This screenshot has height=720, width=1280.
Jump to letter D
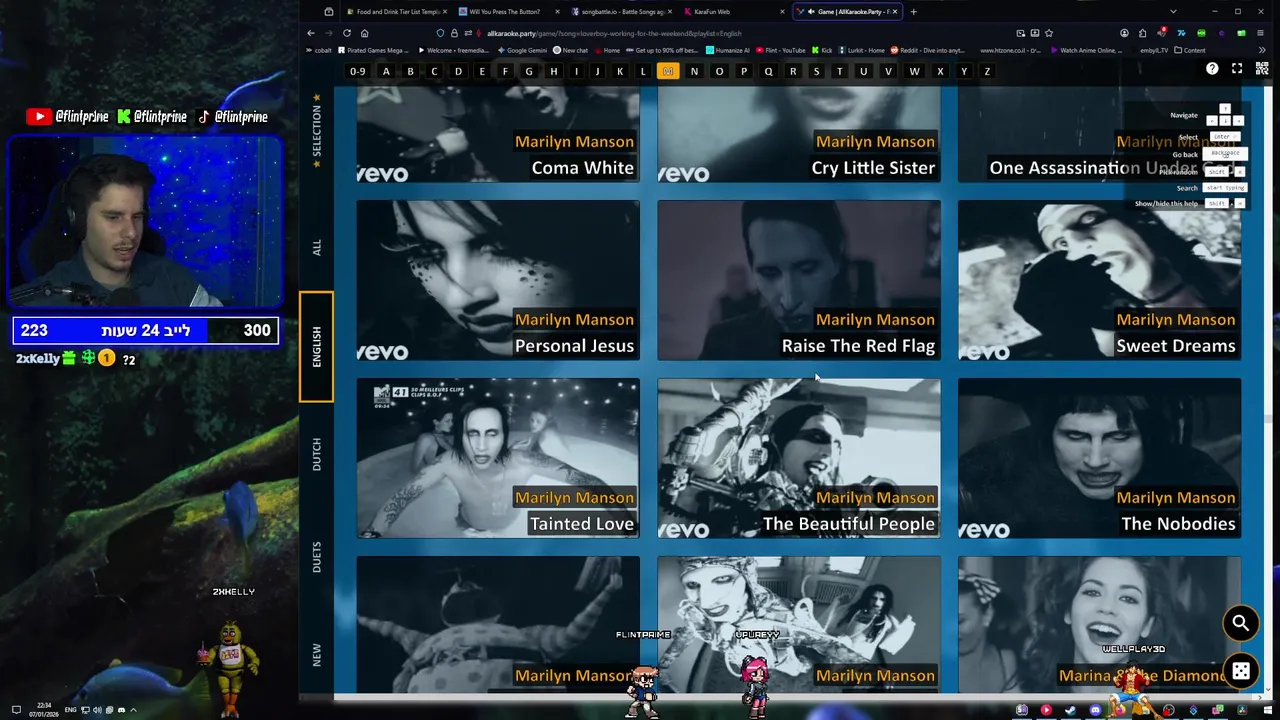click(x=458, y=71)
